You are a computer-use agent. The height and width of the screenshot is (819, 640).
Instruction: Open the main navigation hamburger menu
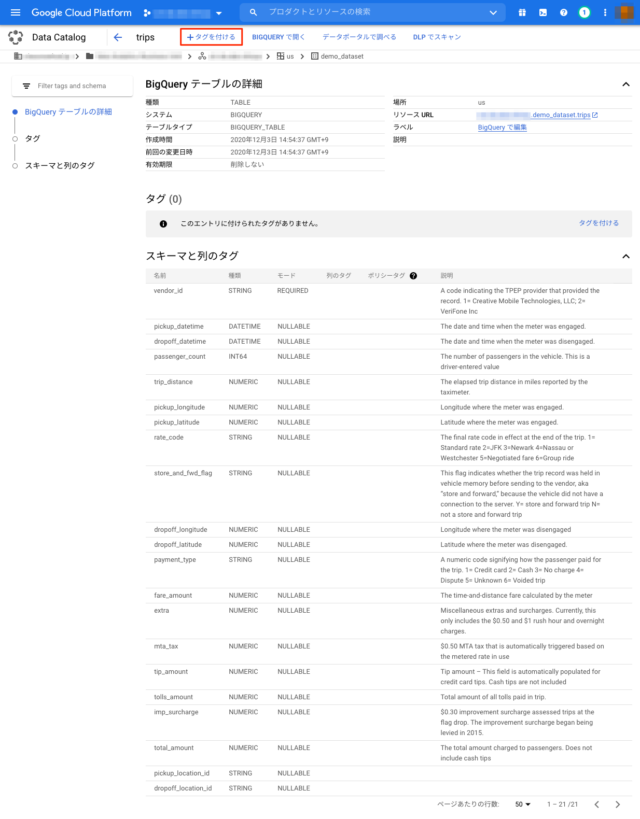tap(15, 12)
